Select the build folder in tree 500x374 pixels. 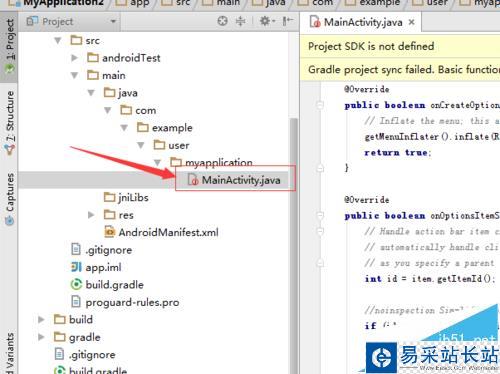click(x=81, y=320)
